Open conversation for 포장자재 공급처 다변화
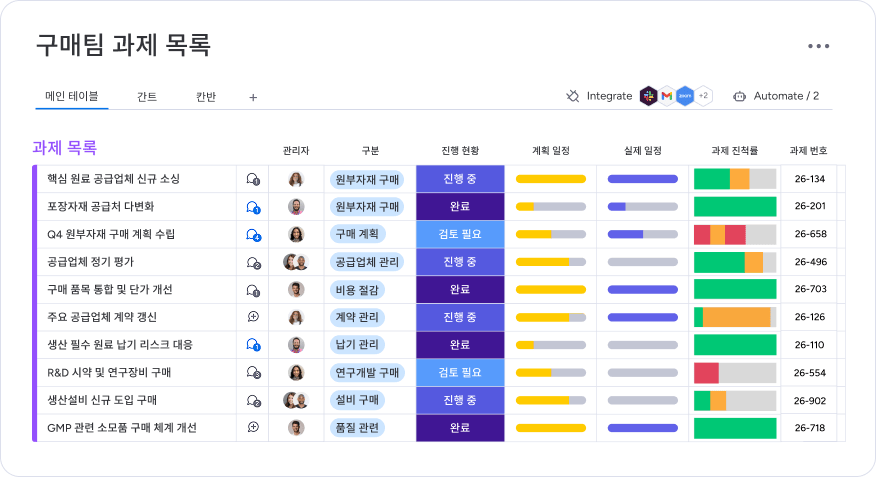The image size is (876, 477). click(x=253, y=207)
